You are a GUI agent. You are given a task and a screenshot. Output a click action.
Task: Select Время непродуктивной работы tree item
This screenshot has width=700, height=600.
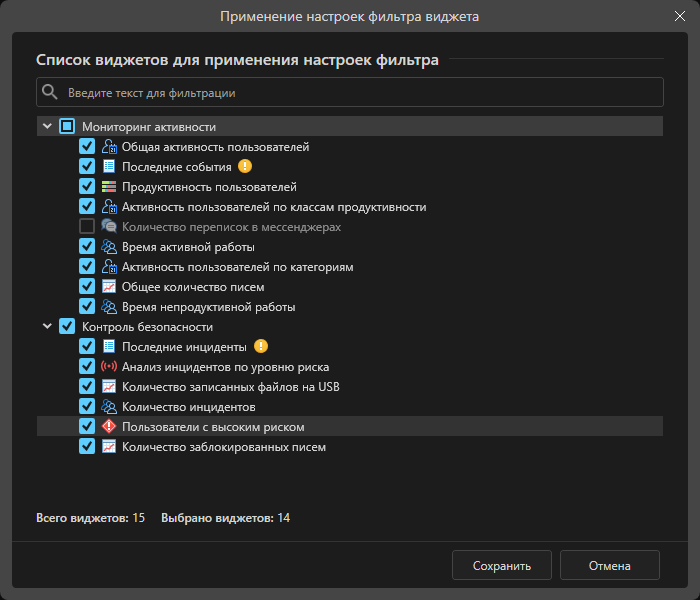pyautogui.click(x=208, y=307)
